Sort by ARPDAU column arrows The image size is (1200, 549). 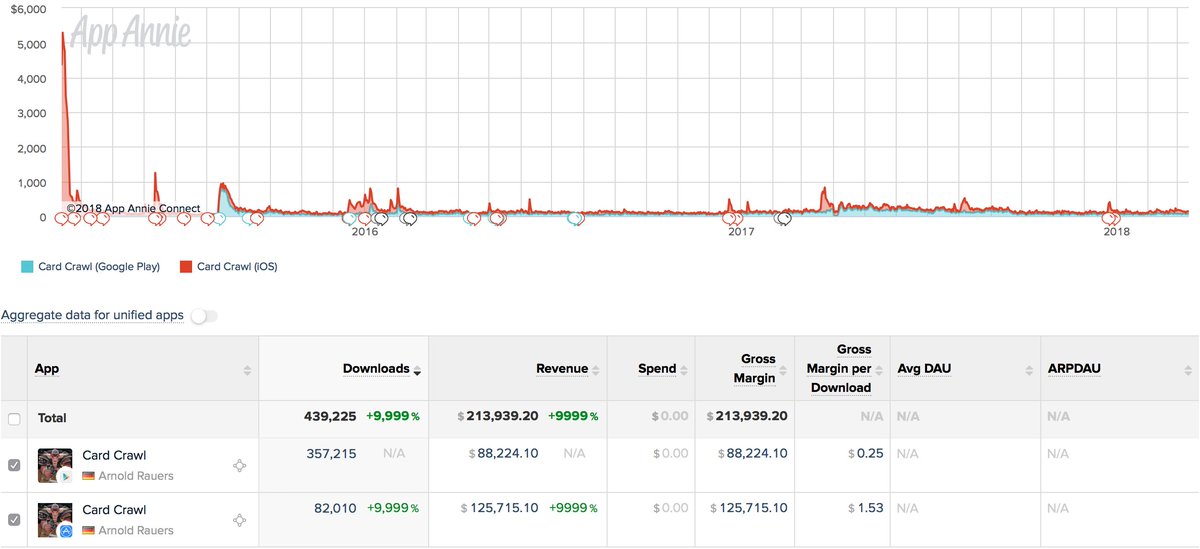click(x=1189, y=370)
